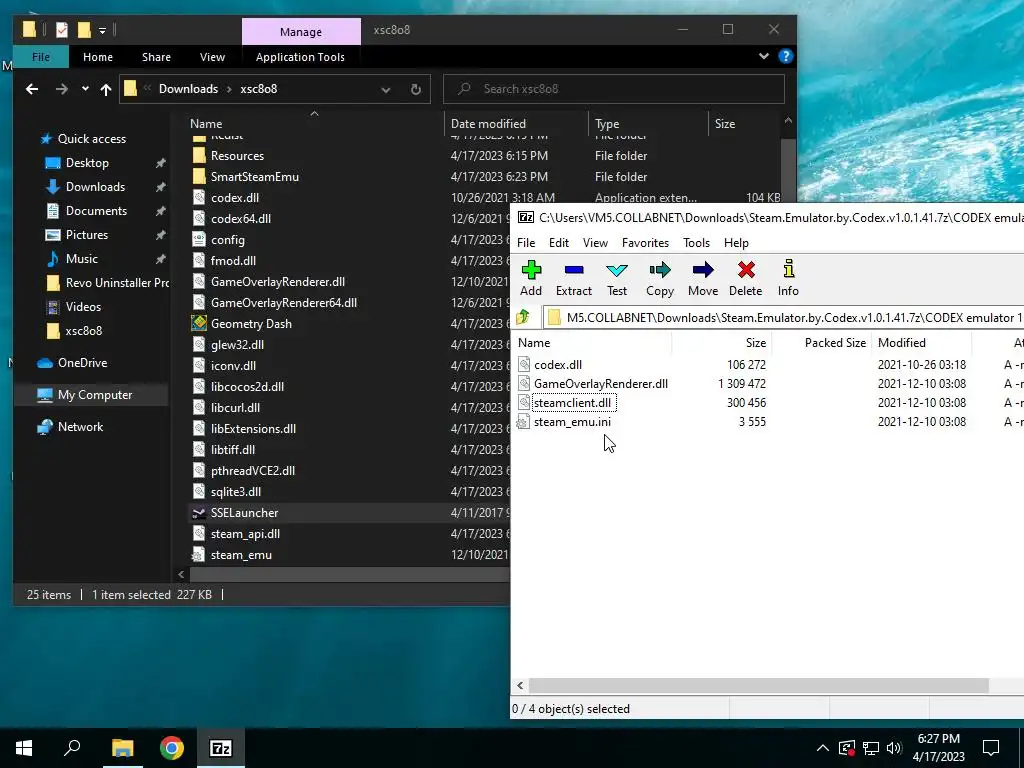Refresh the xsc8o8 folder view
Image resolution: width=1024 pixels, height=768 pixels.
[416, 89]
